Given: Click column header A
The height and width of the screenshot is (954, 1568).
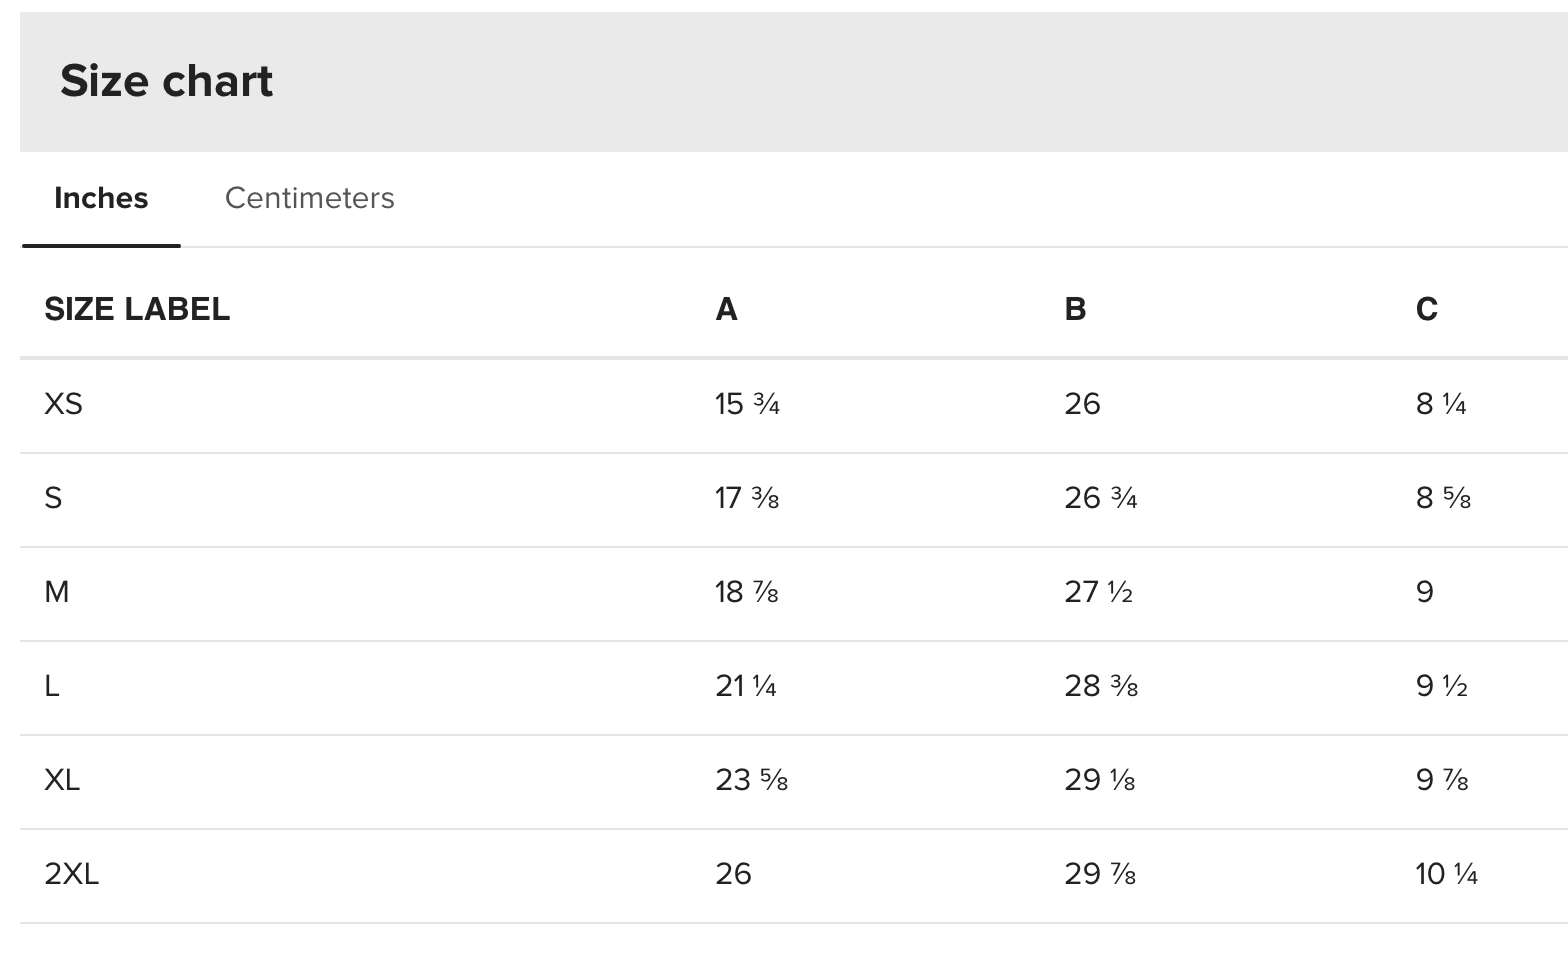Looking at the screenshot, I should (726, 309).
